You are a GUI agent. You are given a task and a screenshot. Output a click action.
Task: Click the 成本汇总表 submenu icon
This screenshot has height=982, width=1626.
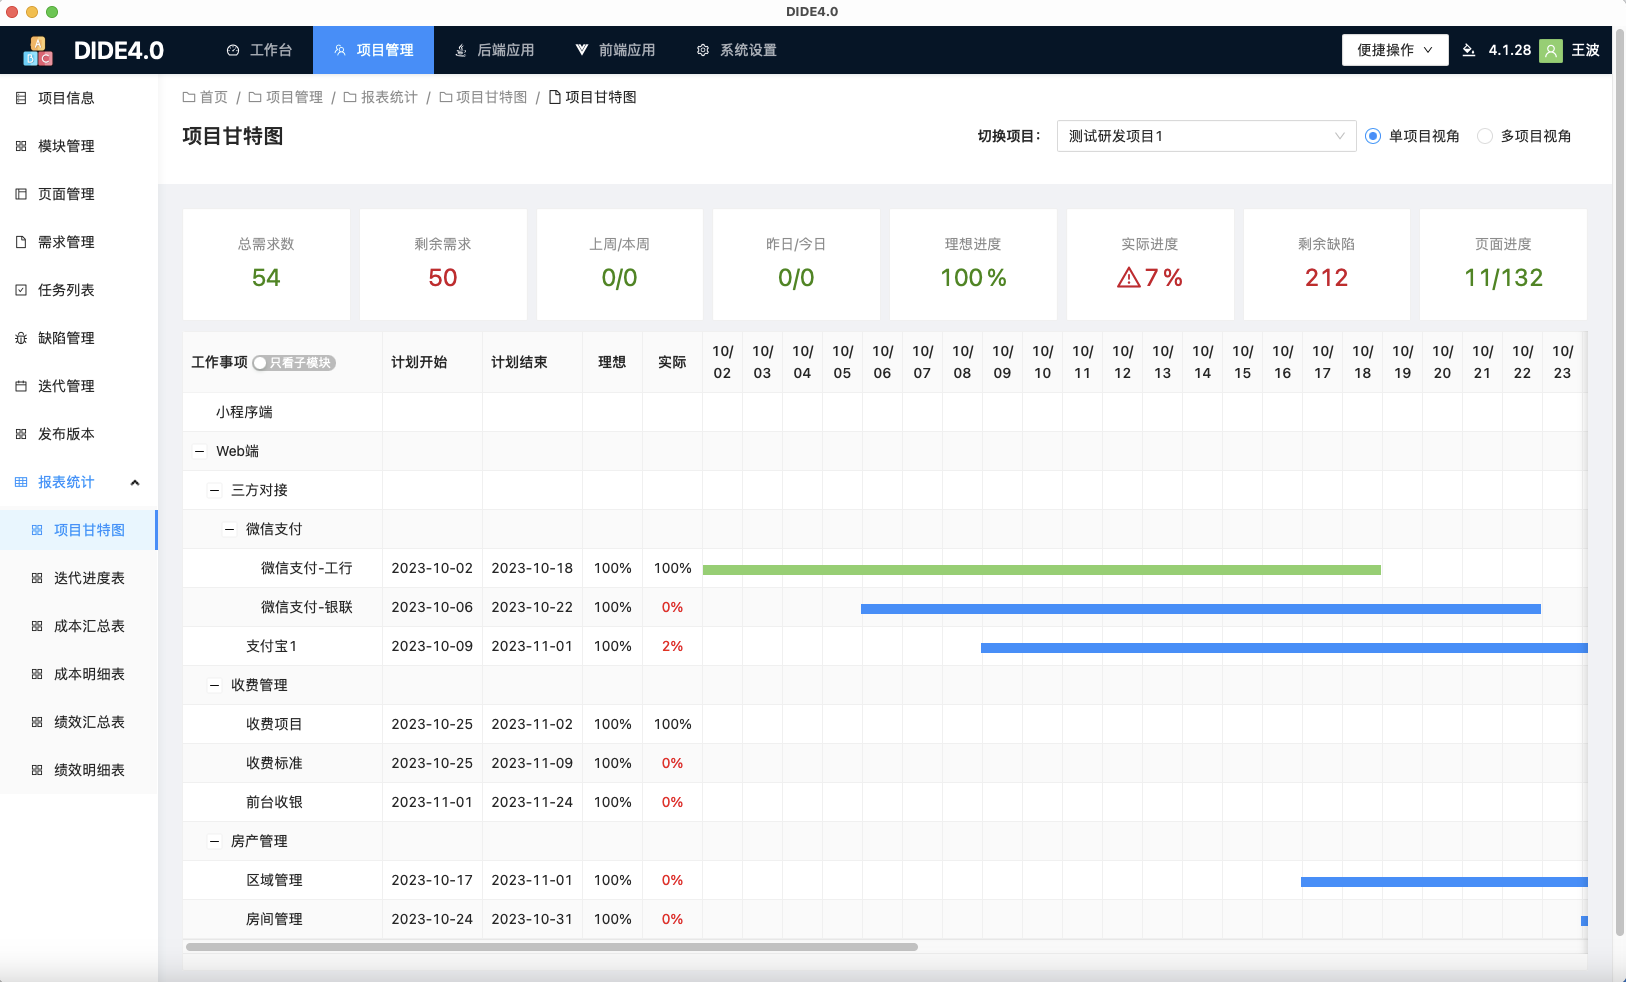tap(37, 626)
